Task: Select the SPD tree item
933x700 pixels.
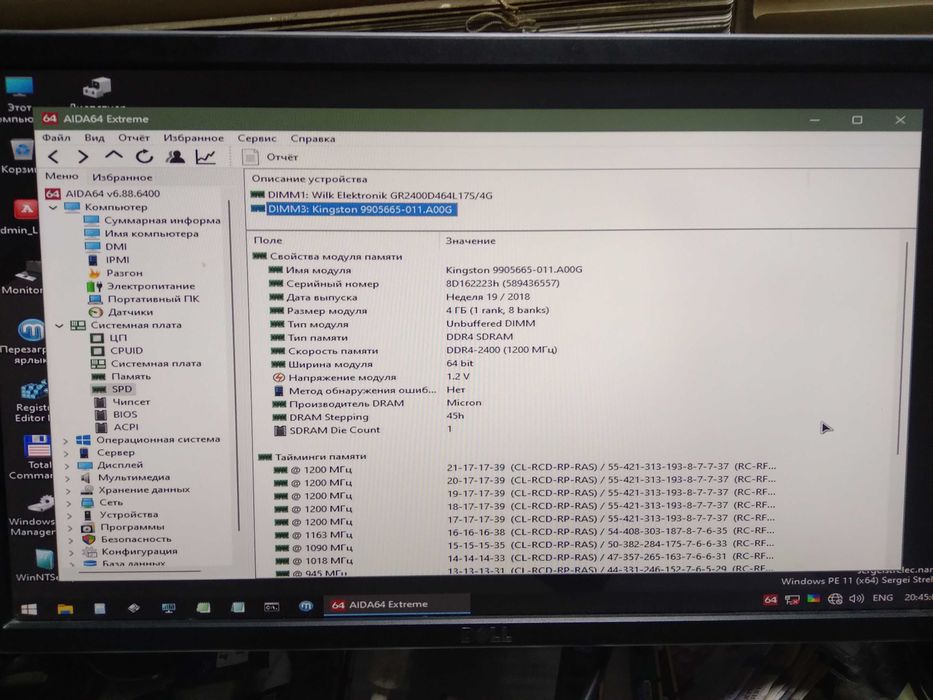Action: (x=112, y=389)
